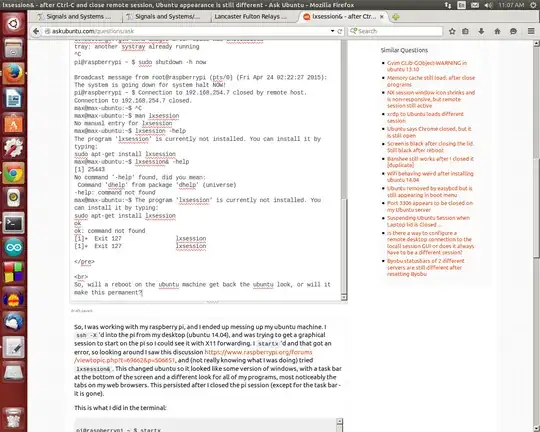Click the Firefox dock icon
540x432 pixels.
[x=13, y=73]
